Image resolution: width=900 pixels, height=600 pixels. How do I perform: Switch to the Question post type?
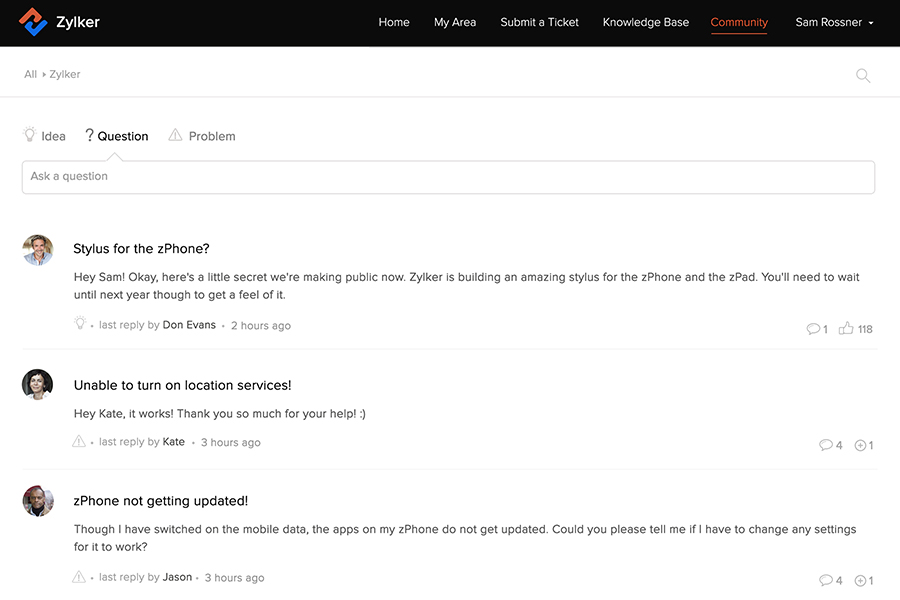click(117, 136)
